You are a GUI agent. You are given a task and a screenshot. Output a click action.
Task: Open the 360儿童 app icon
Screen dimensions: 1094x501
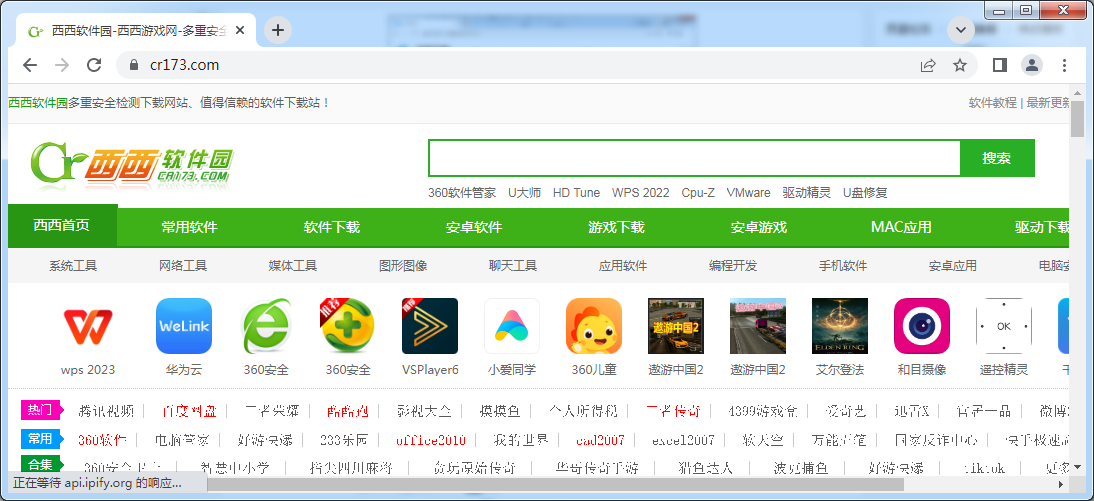[x=594, y=326]
